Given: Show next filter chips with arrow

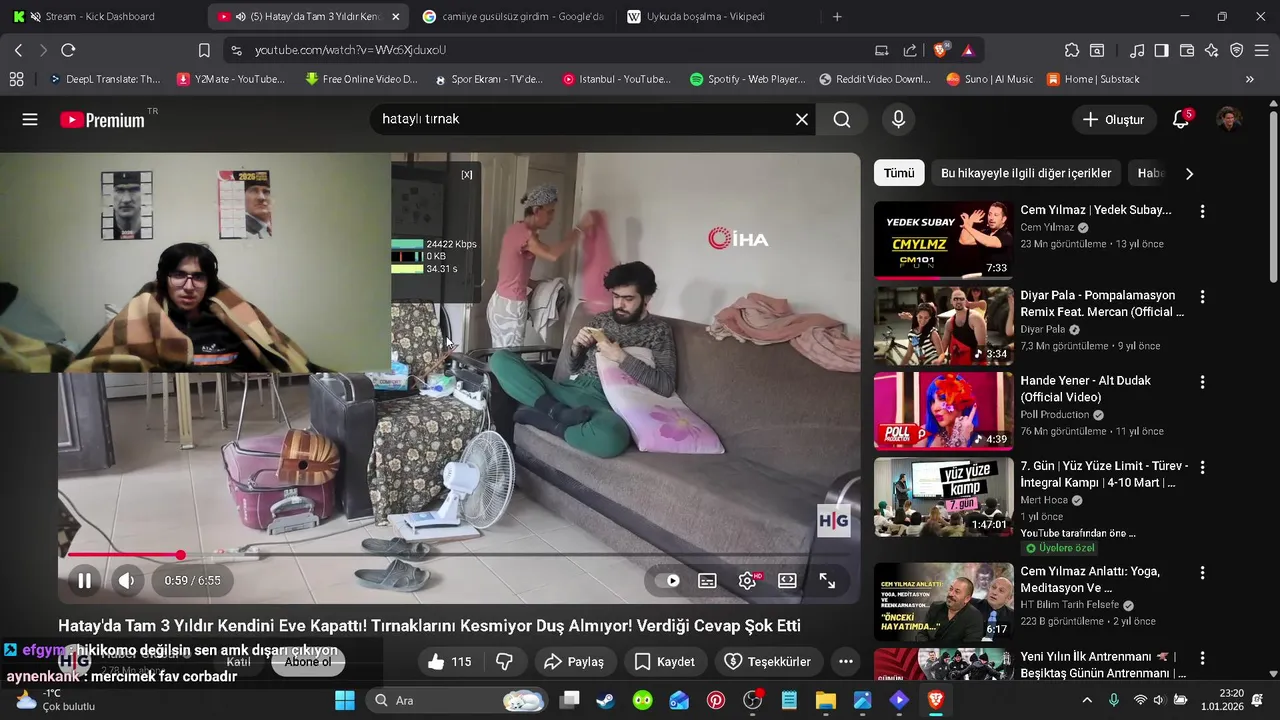Looking at the screenshot, I should point(1189,173).
